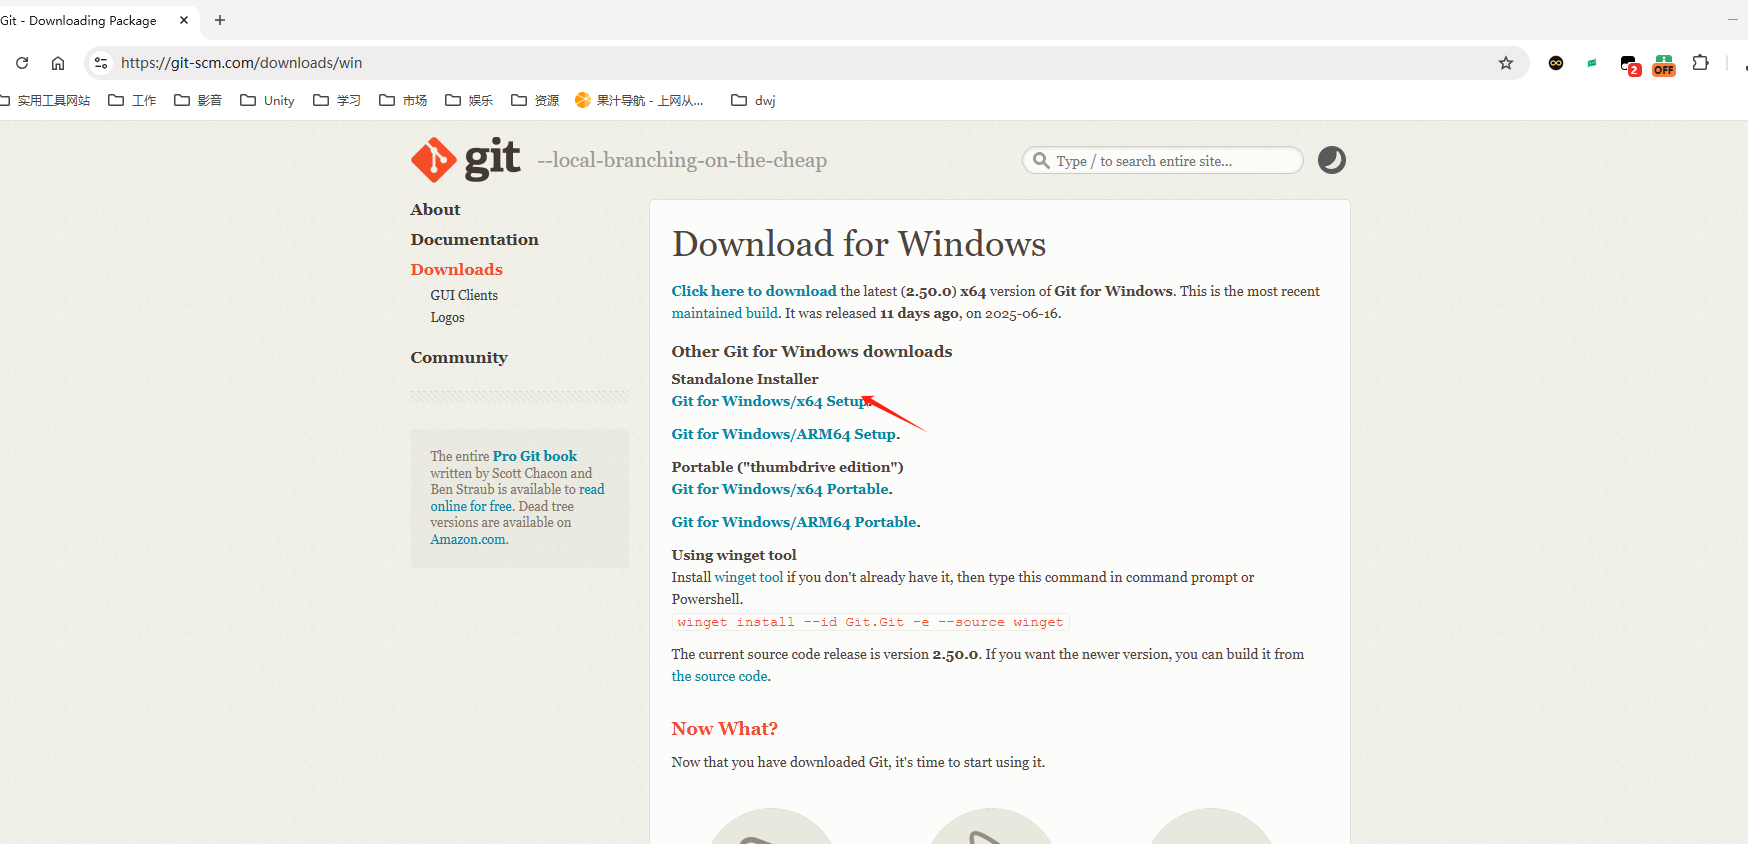Open 'the source code' link
The image size is (1748, 844).
click(719, 676)
